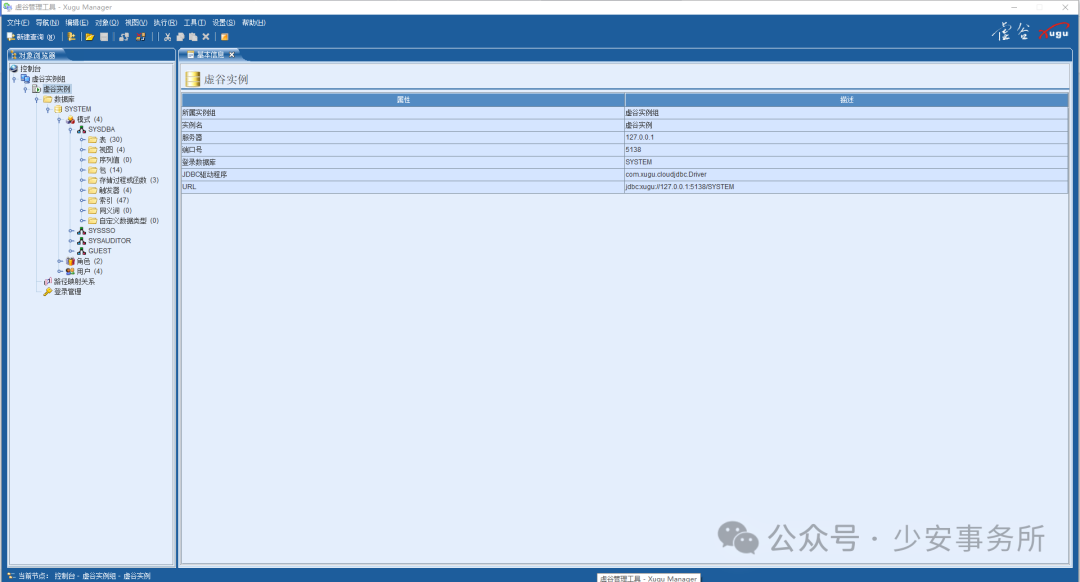
Task: Click the gray save toolbar icon
Action: point(104,37)
